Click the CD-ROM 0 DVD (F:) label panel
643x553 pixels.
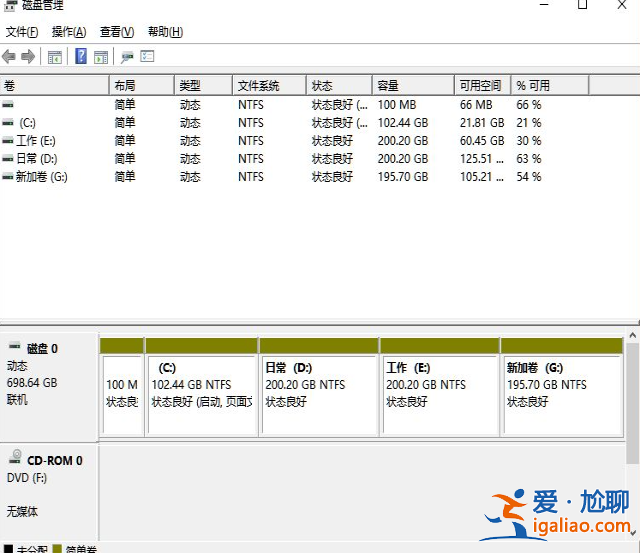(x=49, y=492)
